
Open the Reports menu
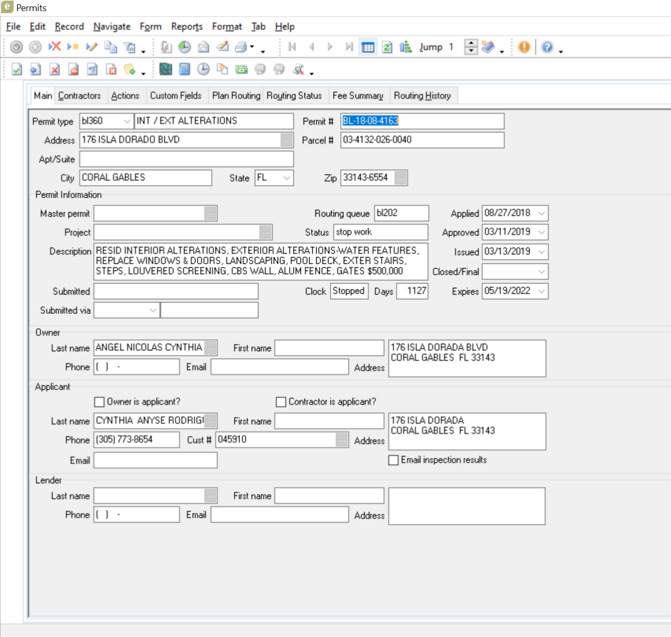pos(186,27)
